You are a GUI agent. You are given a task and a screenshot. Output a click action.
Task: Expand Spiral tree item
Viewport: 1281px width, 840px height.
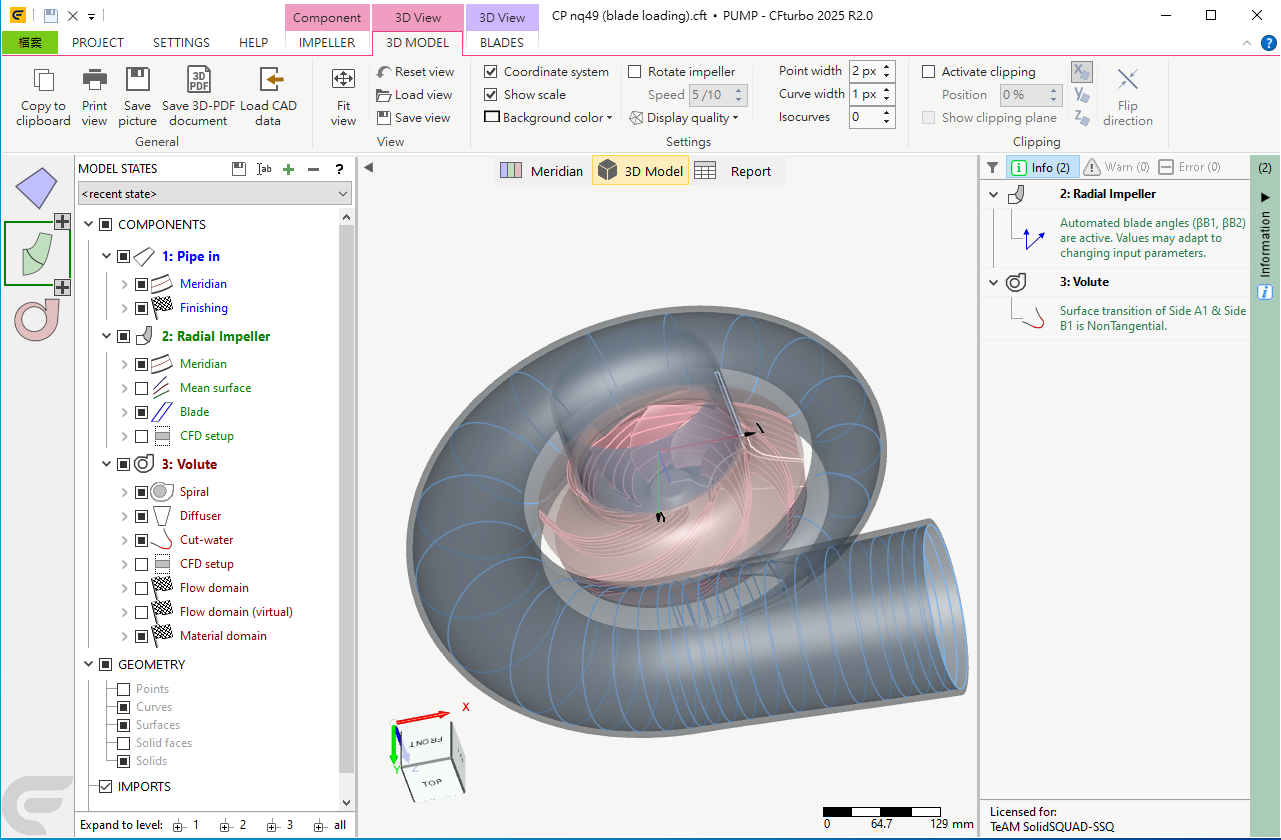point(125,492)
